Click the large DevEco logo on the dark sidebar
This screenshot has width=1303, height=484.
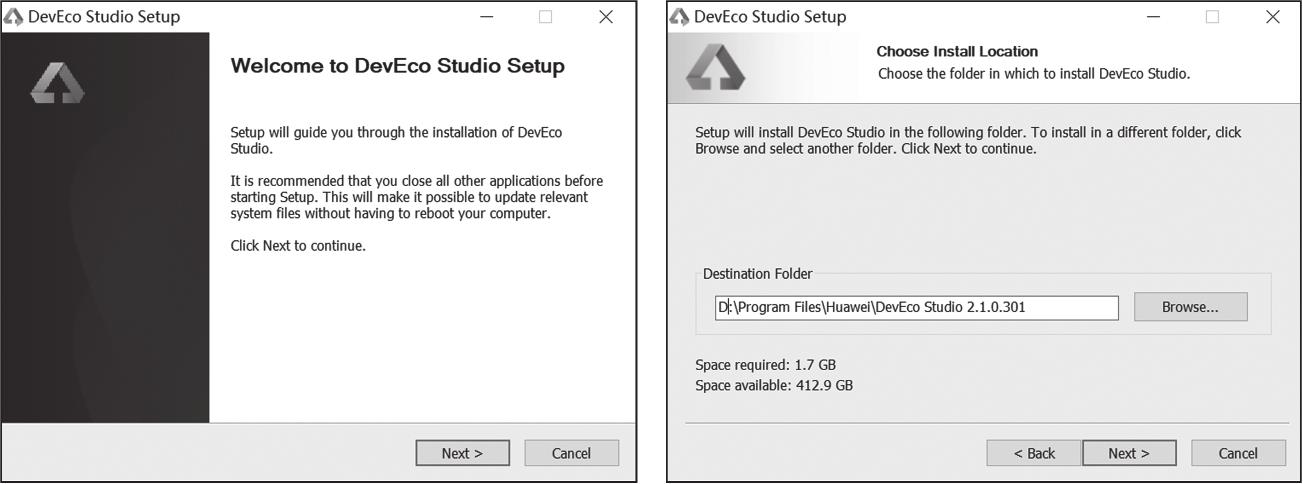point(57,83)
